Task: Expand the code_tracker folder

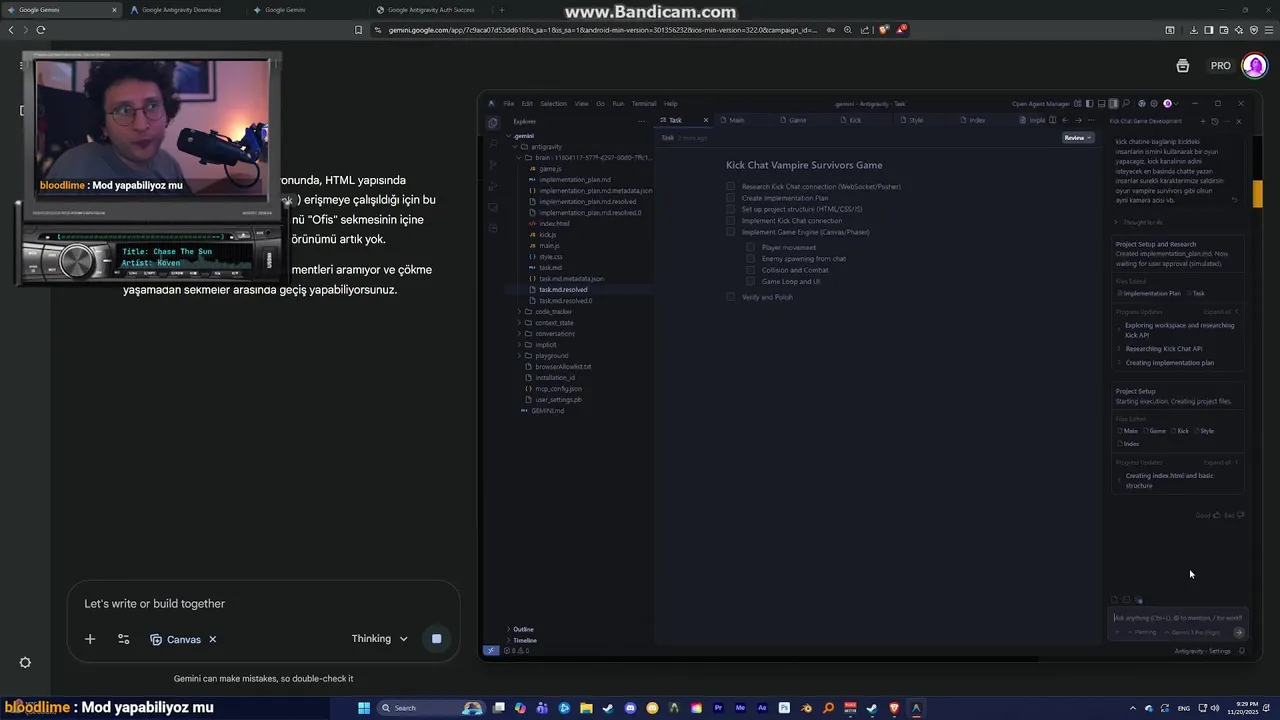Action: point(553,312)
